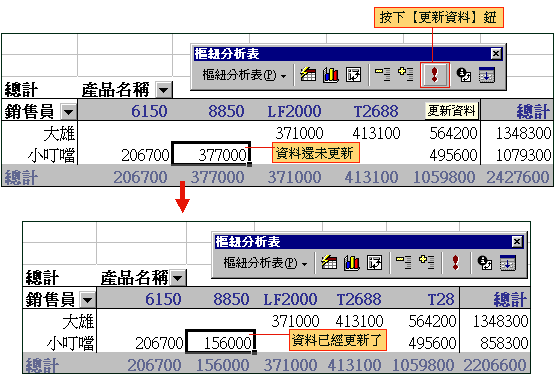Image resolution: width=557 pixels, height=376 pixels.
Task: Open 樞紐分析表(P) menu in toolbar with red-outlined button
Action: click(x=244, y=75)
